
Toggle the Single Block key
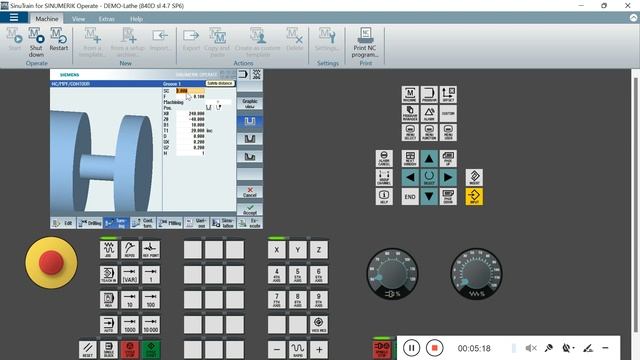pyautogui.click(x=109, y=350)
